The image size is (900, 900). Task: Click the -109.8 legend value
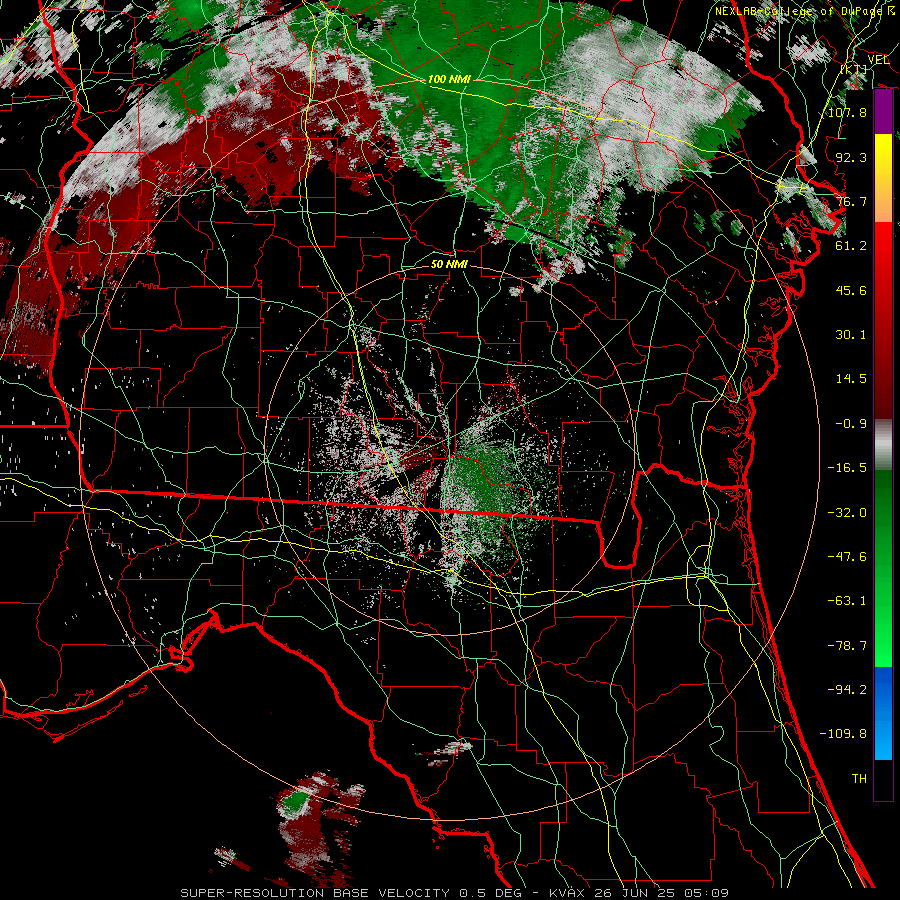click(843, 734)
